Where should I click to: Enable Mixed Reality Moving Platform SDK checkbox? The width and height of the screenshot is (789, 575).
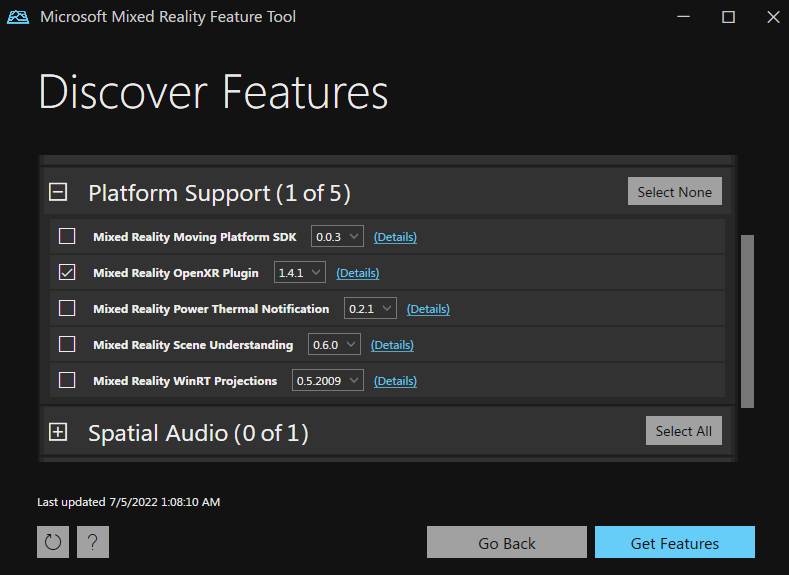pyautogui.click(x=67, y=237)
